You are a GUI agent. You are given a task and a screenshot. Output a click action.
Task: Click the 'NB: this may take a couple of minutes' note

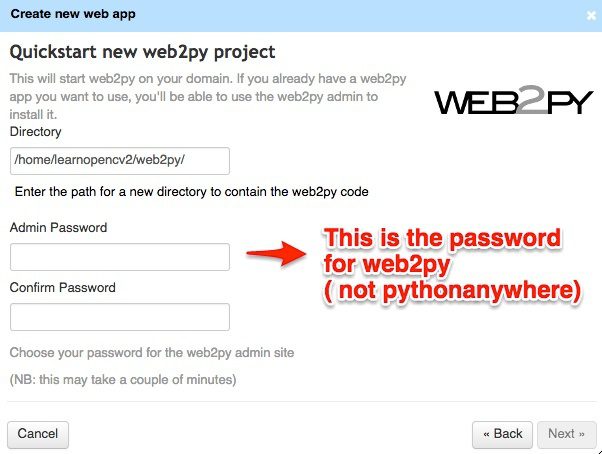click(x=123, y=380)
